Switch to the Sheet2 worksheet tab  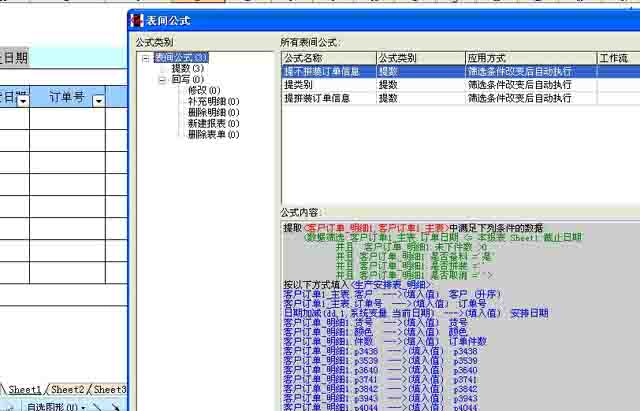pos(68,389)
